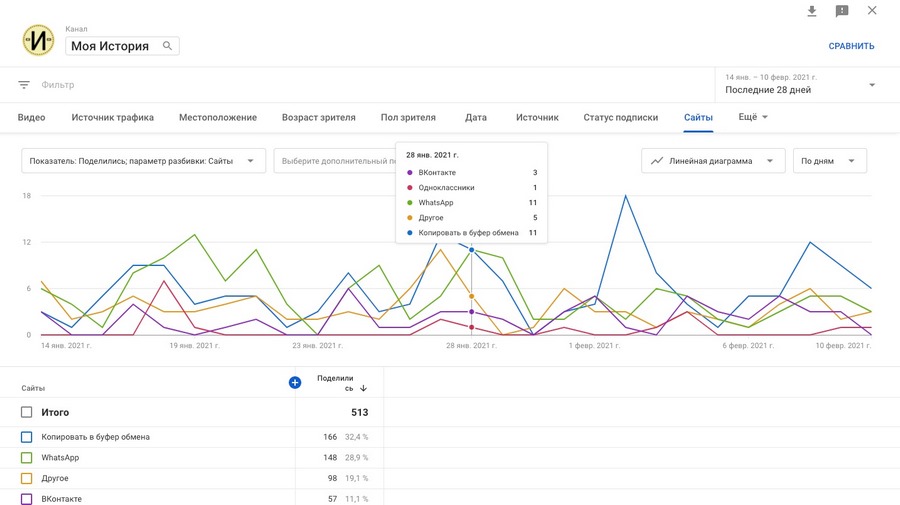Toggle the WhatsApp row checkbox
Image resolution: width=900 pixels, height=505 pixels.
[x=27, y=458]
